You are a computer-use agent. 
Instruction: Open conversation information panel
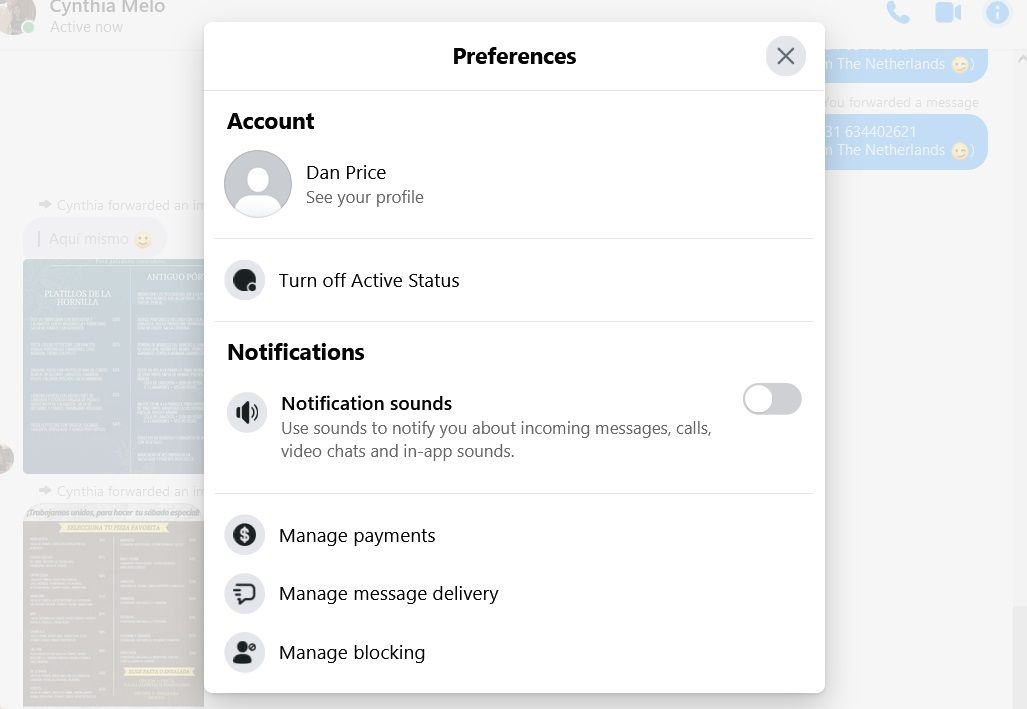pos(997,13)
